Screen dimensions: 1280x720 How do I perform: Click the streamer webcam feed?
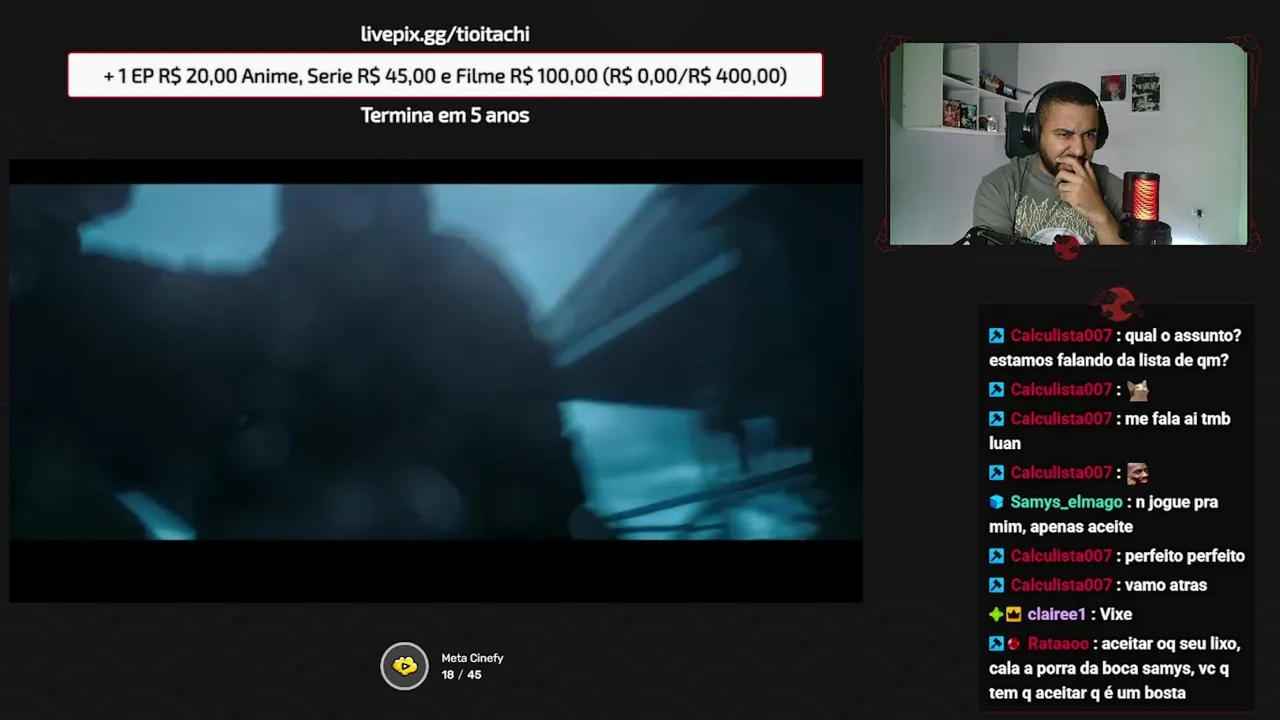pyautogui.click(x=1068, y=144)
